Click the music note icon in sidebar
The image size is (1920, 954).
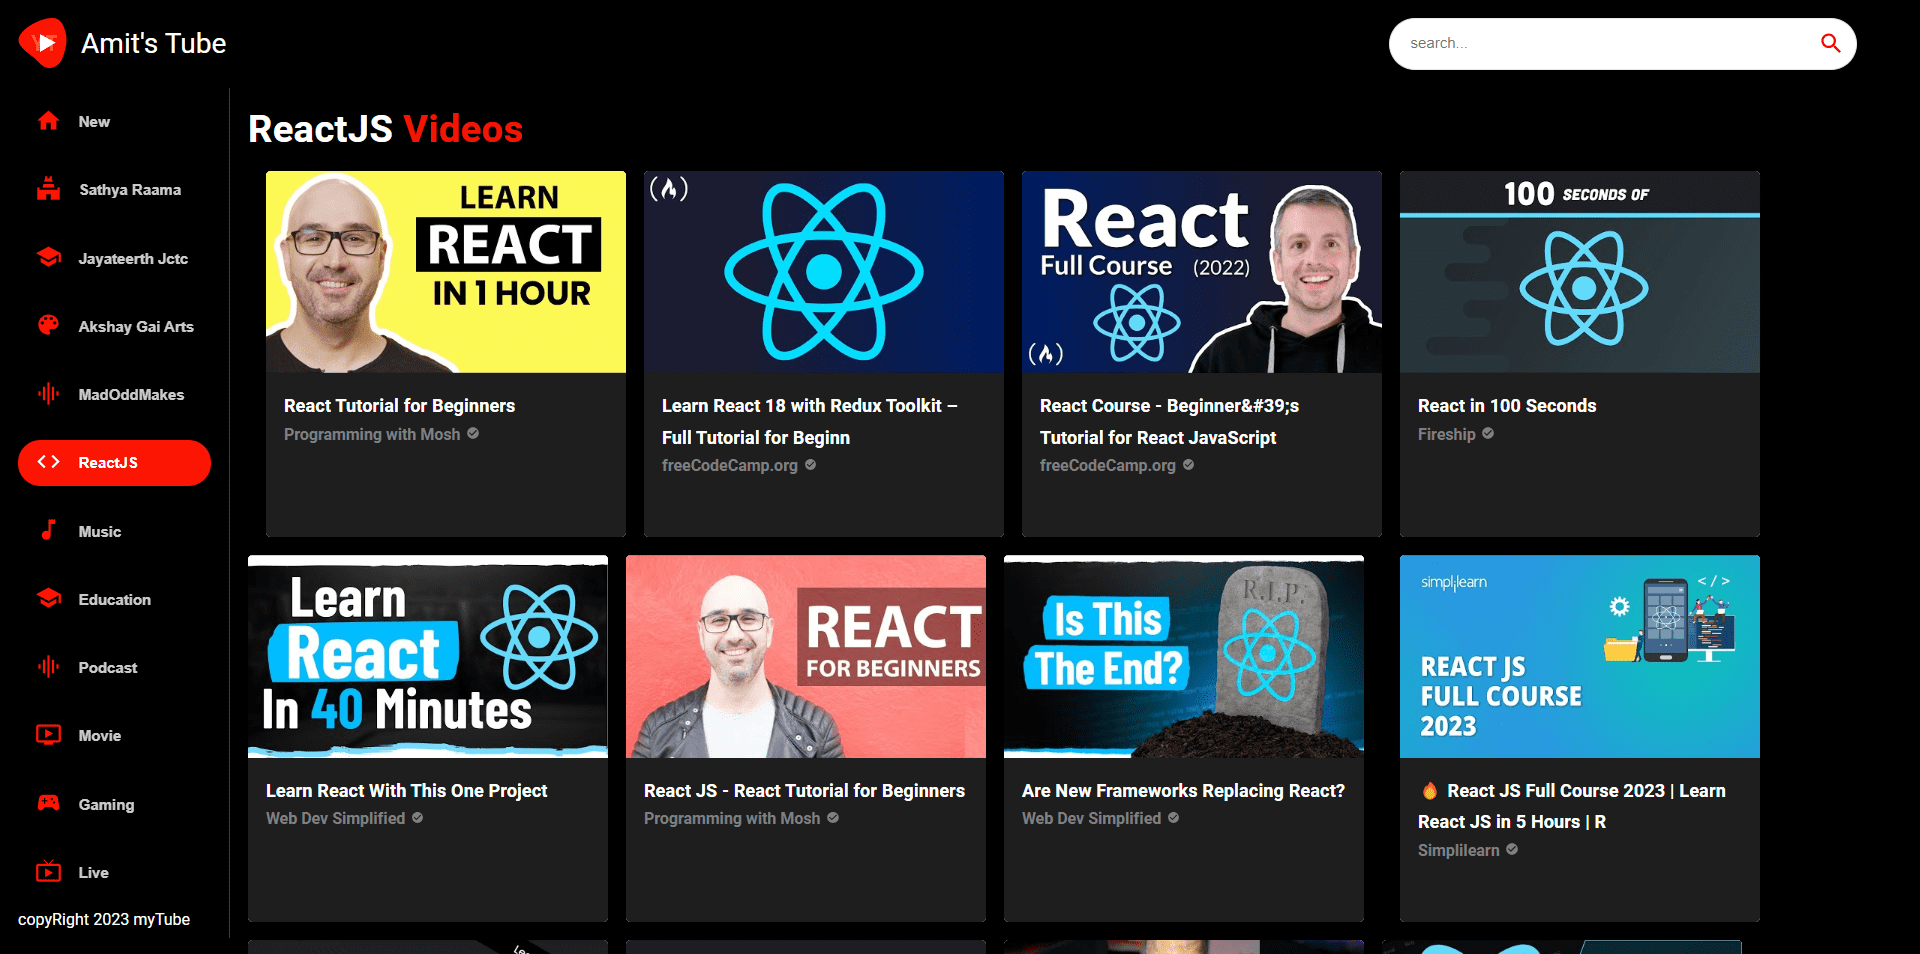click(x=48, y=531)
